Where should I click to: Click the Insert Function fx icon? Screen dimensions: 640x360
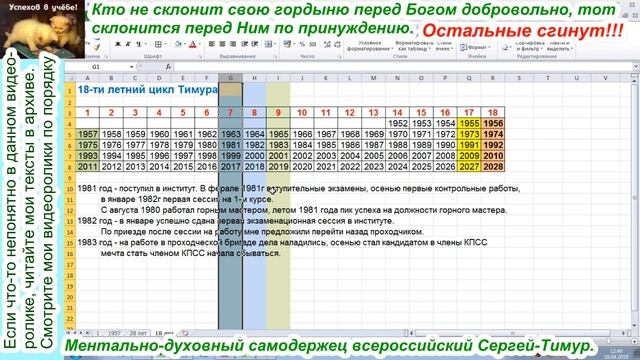pyautogui.click(x=168, y=67)
